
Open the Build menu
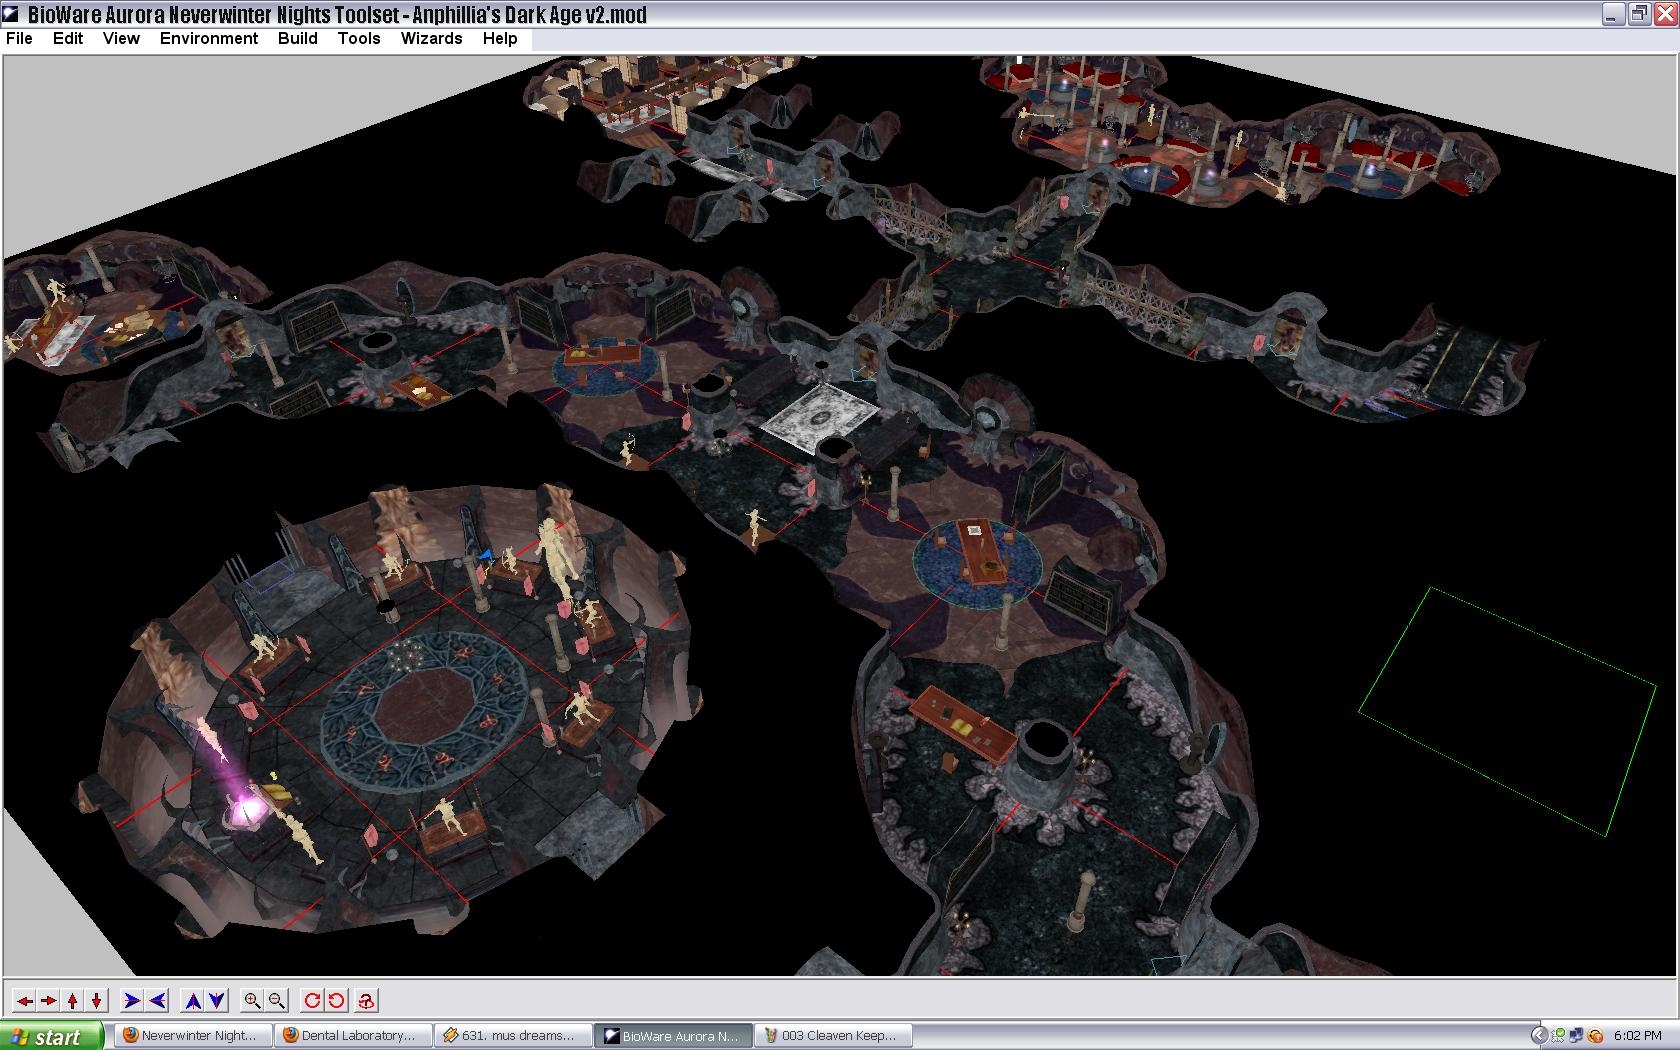(x=297, y=38)
